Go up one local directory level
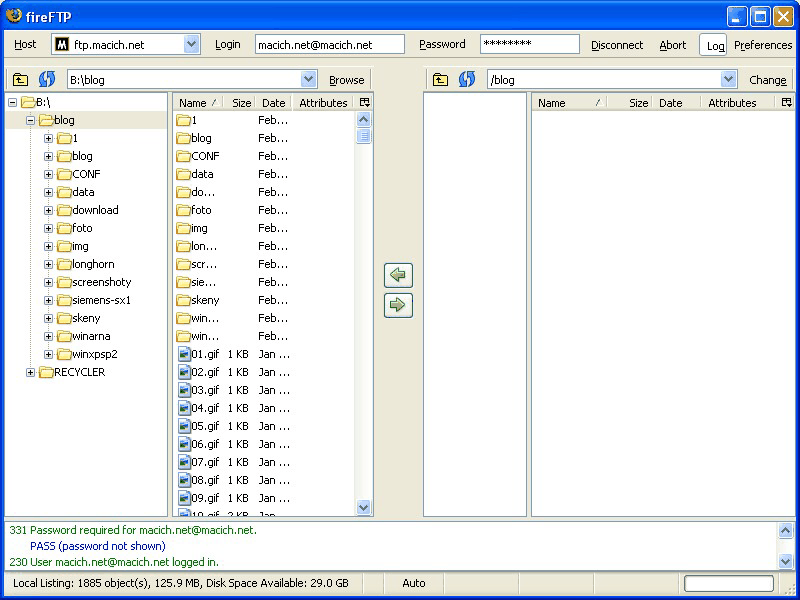Screen dimensions: 800x600 (x=20, y=80)
